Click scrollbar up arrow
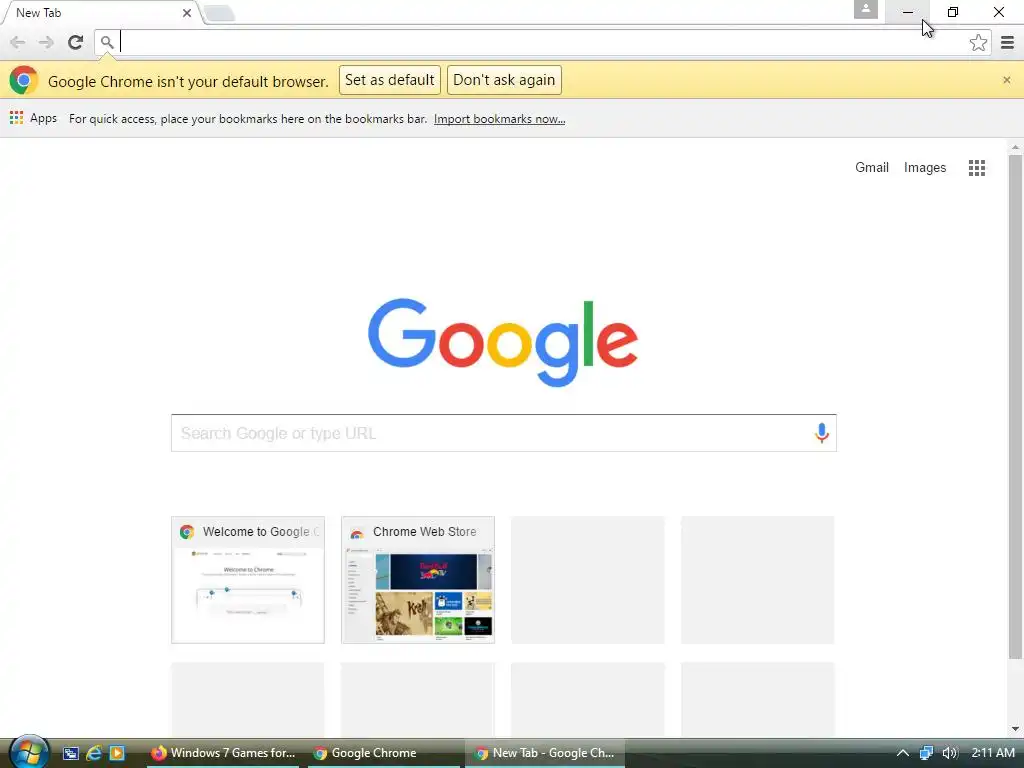The height and width of the screenshot is (768, 1024). click(x=1015, y=148)
